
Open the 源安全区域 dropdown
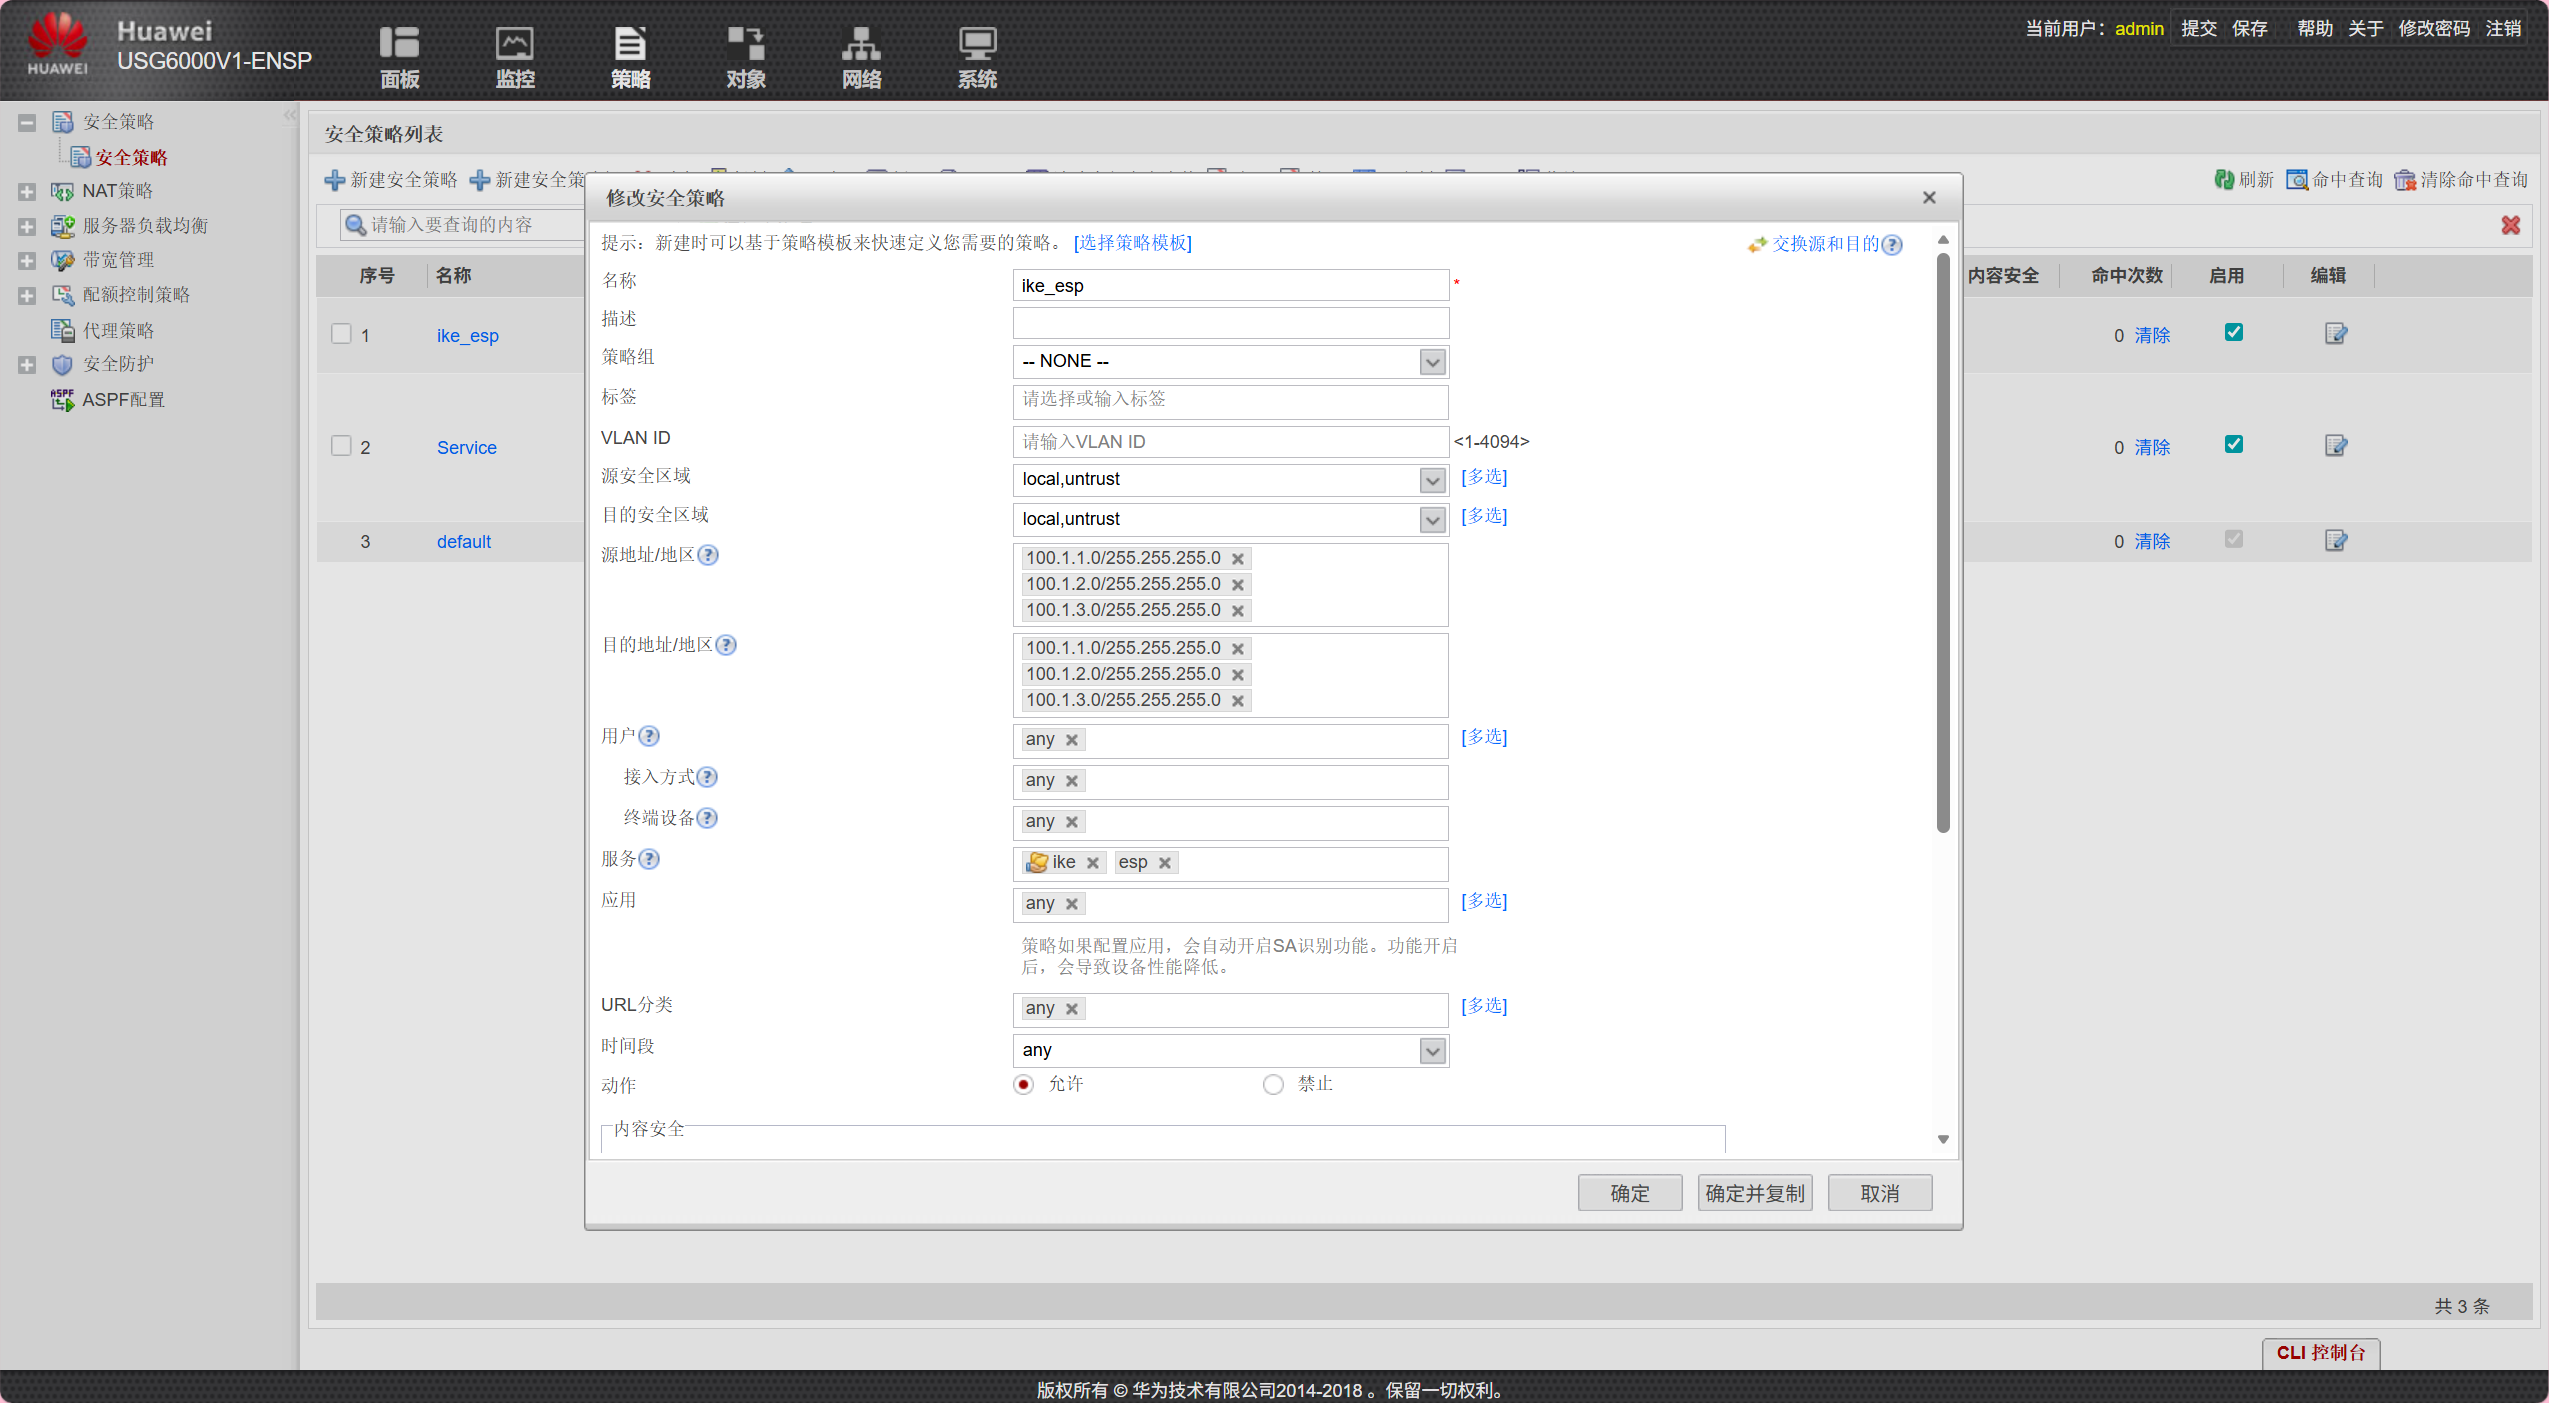click(x=1432, y=480)
